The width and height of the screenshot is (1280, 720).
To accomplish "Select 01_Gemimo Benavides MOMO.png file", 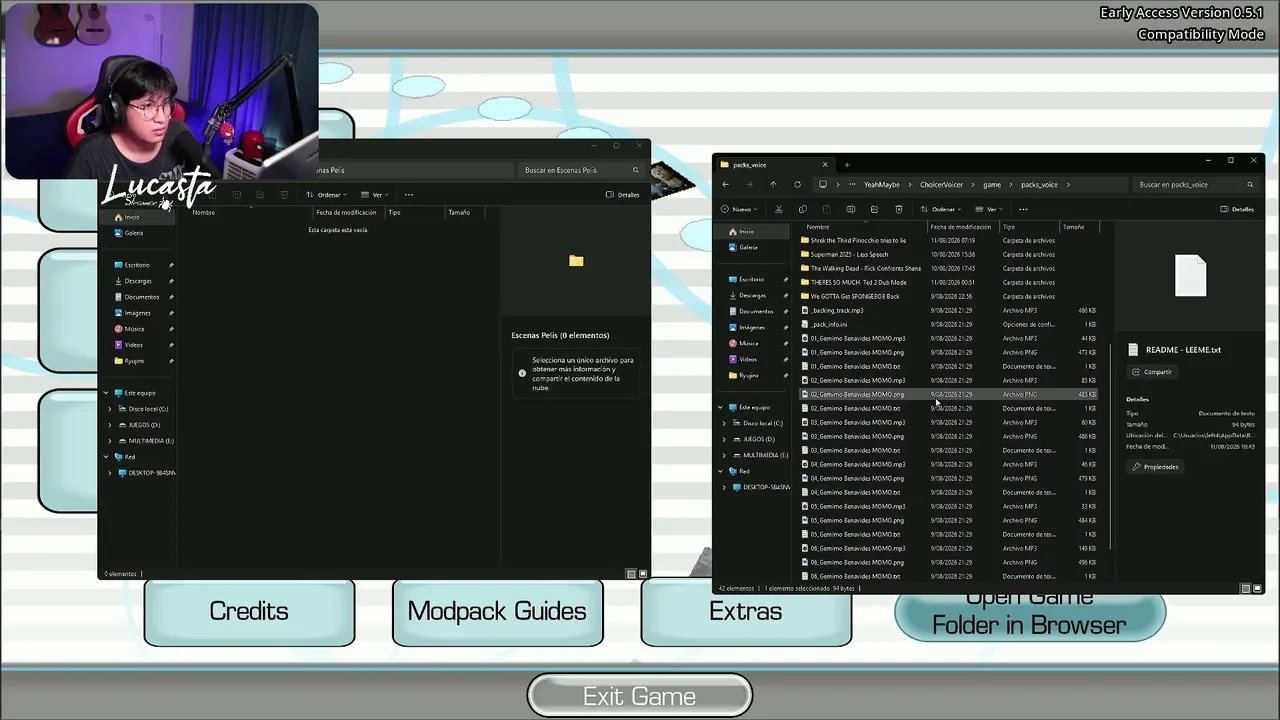I will tap(949, 352).
